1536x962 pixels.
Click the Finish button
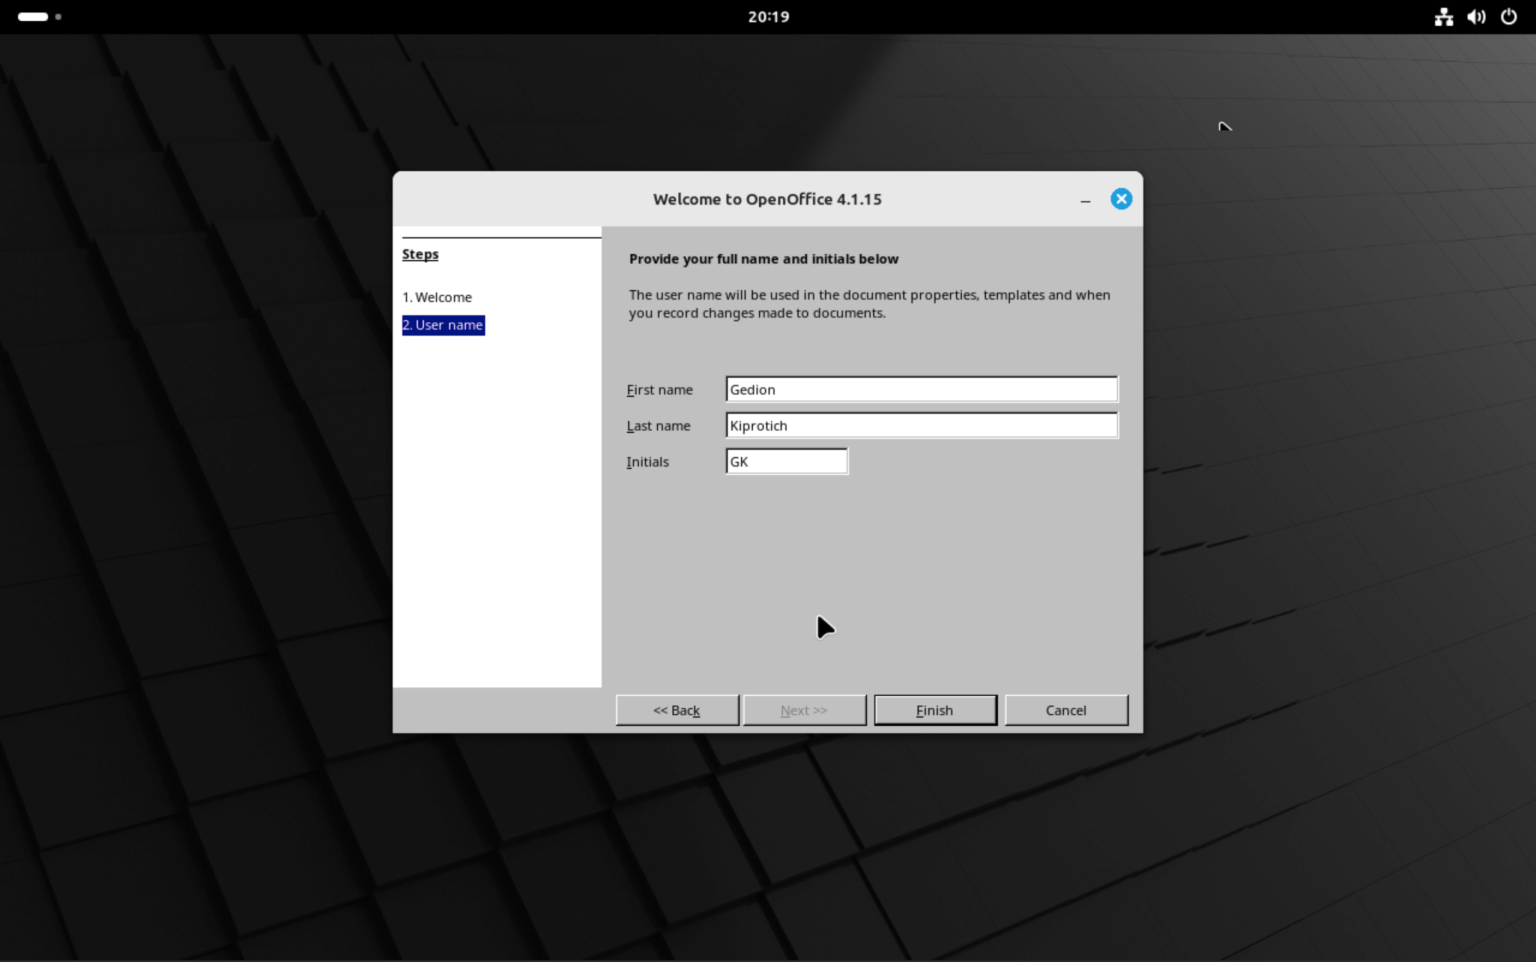934,710
